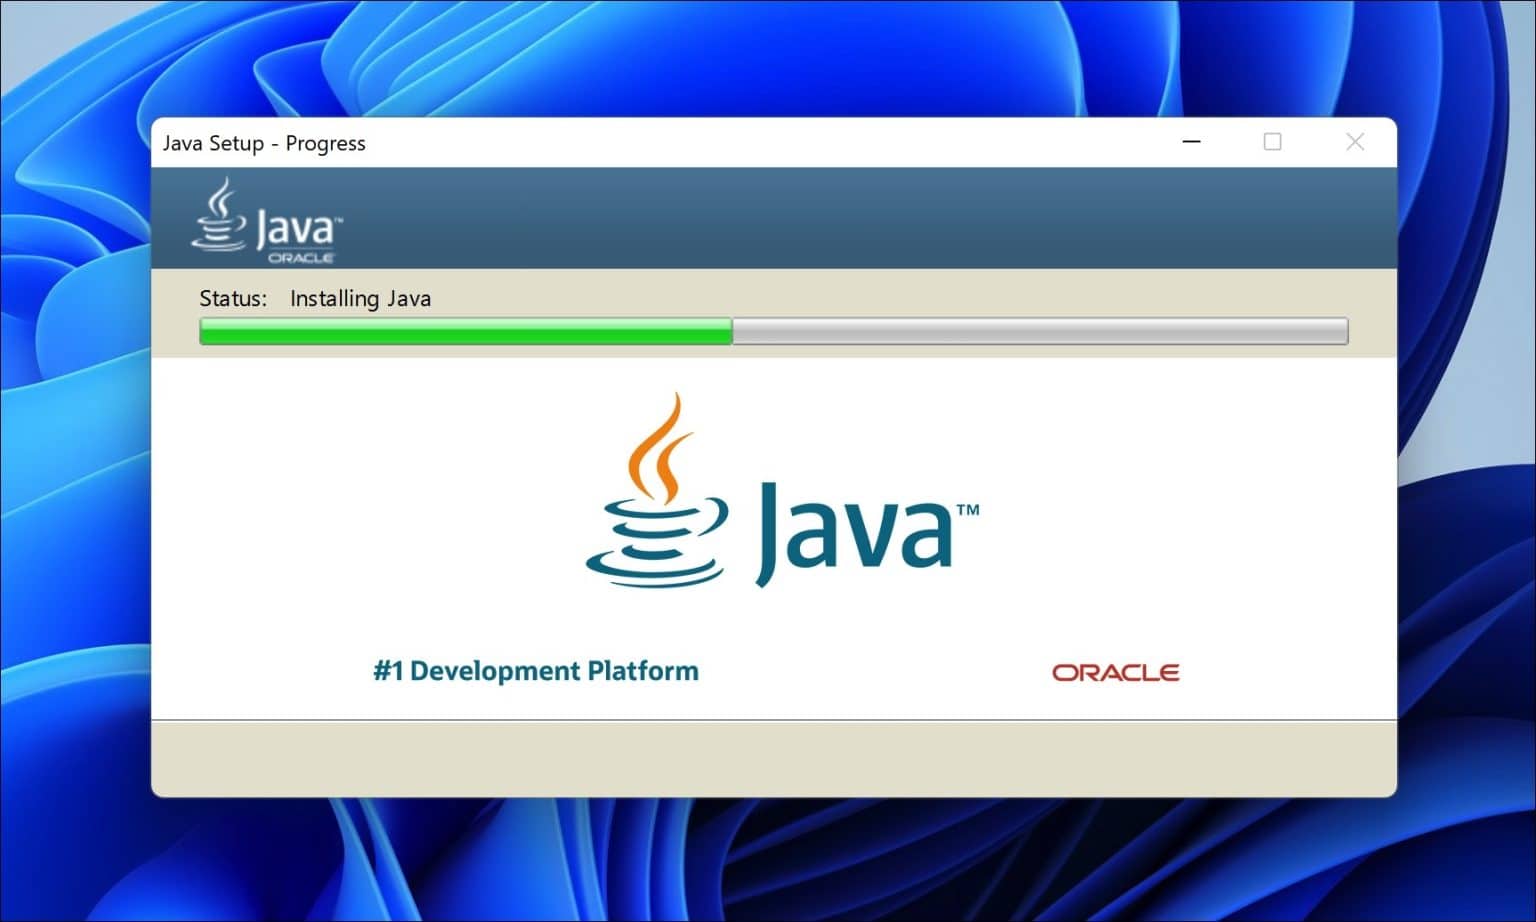Viewport: 1536px width, 922px height.
Task: Click the "Status:" label
Action: (233, 298)
